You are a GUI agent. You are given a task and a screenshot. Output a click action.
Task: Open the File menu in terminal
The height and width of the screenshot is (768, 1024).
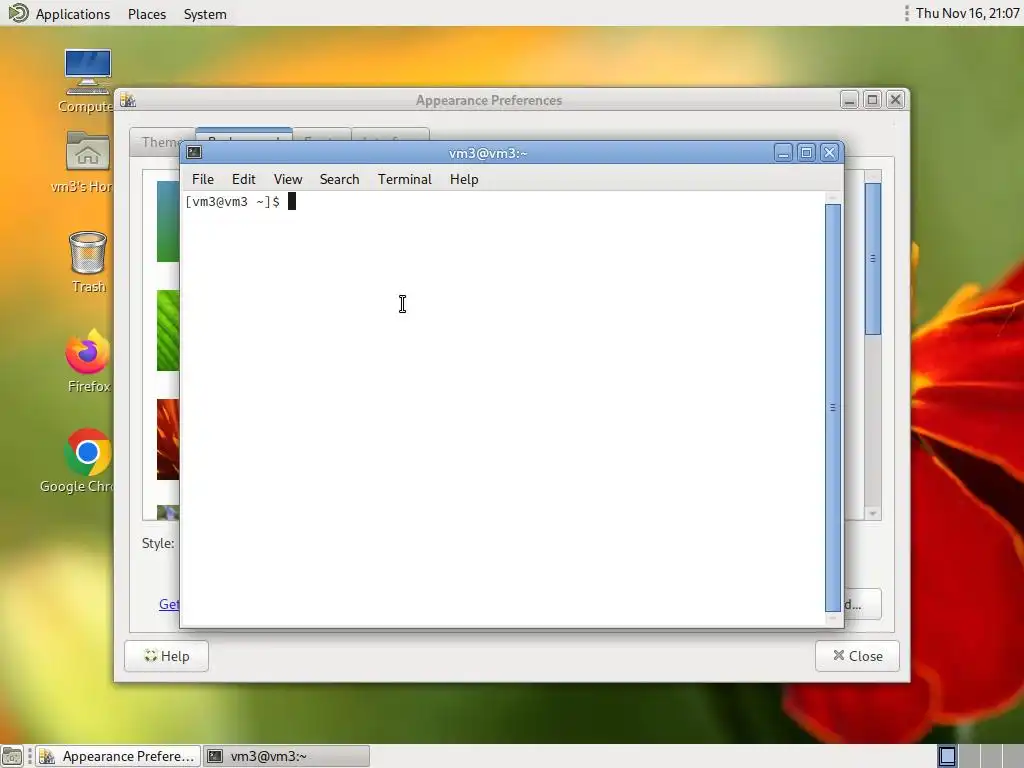click(x=202, y=179)
